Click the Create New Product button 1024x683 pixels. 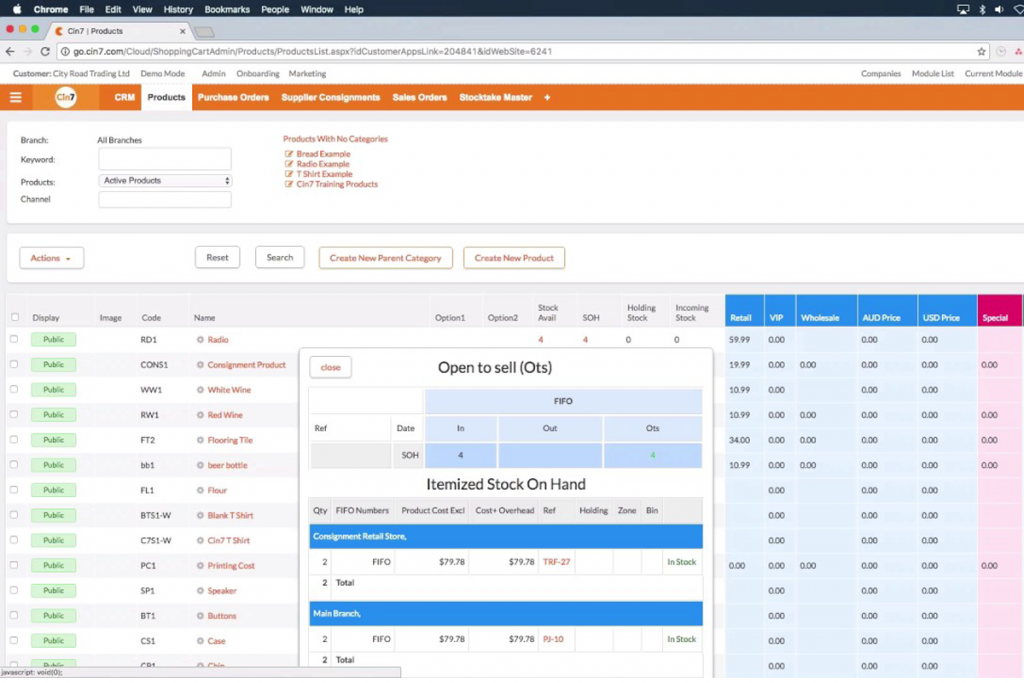pos(514,257)
